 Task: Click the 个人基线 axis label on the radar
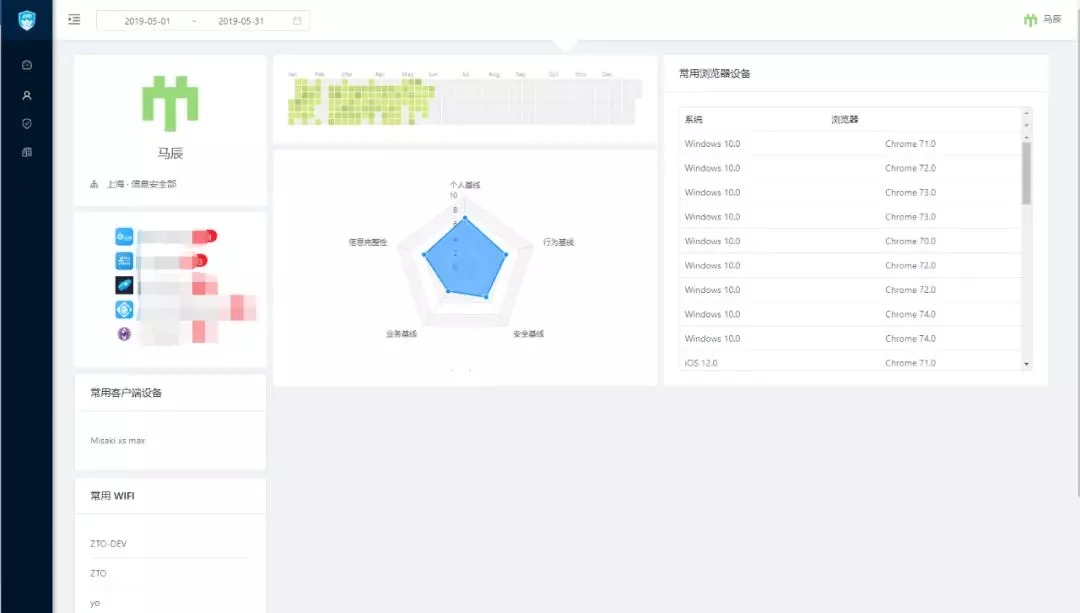click(x=466, y=185)
